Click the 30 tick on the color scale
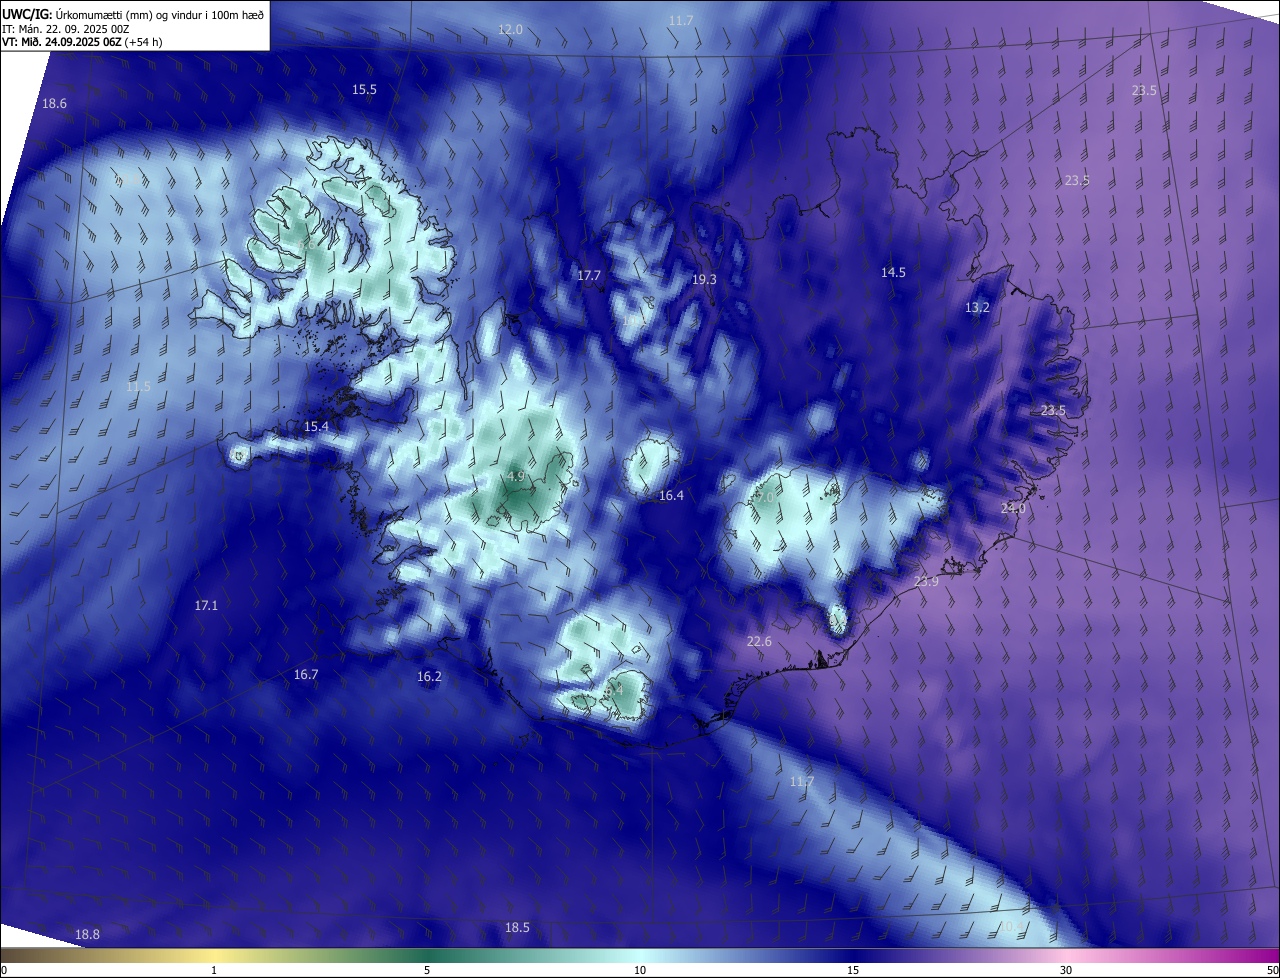 (x=1066, y=971)
